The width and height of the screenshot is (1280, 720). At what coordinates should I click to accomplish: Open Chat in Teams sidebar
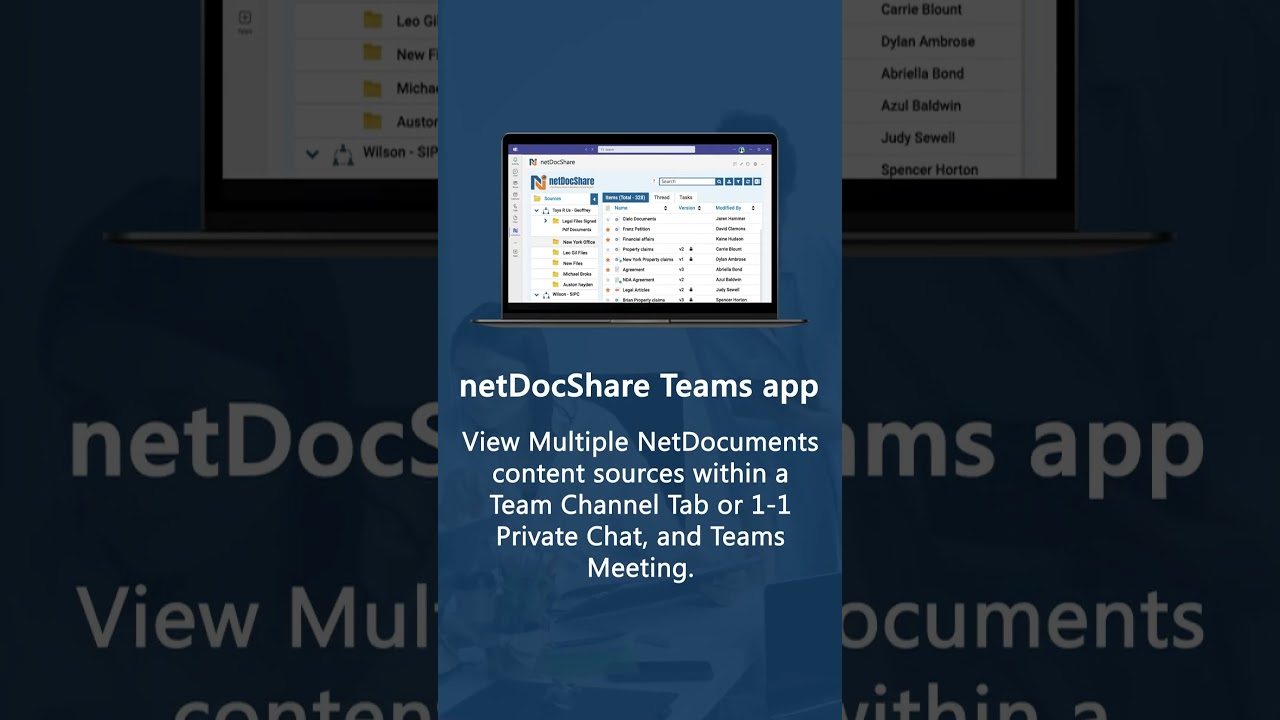point(515,172)
